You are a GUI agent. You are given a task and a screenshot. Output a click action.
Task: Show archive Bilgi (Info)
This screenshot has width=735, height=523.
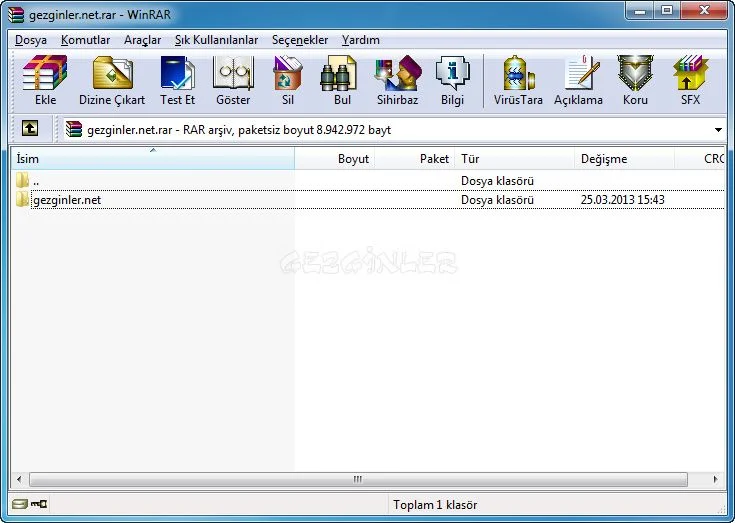point(452,80)
